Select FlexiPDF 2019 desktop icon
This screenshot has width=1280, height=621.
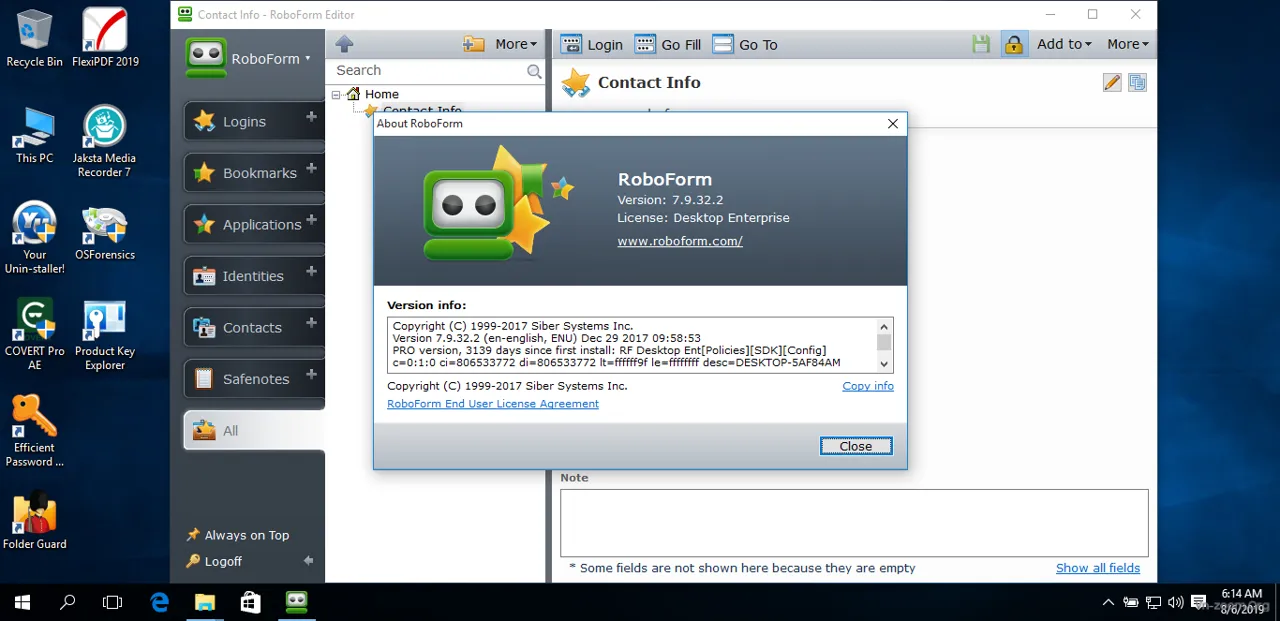(105, 38)
